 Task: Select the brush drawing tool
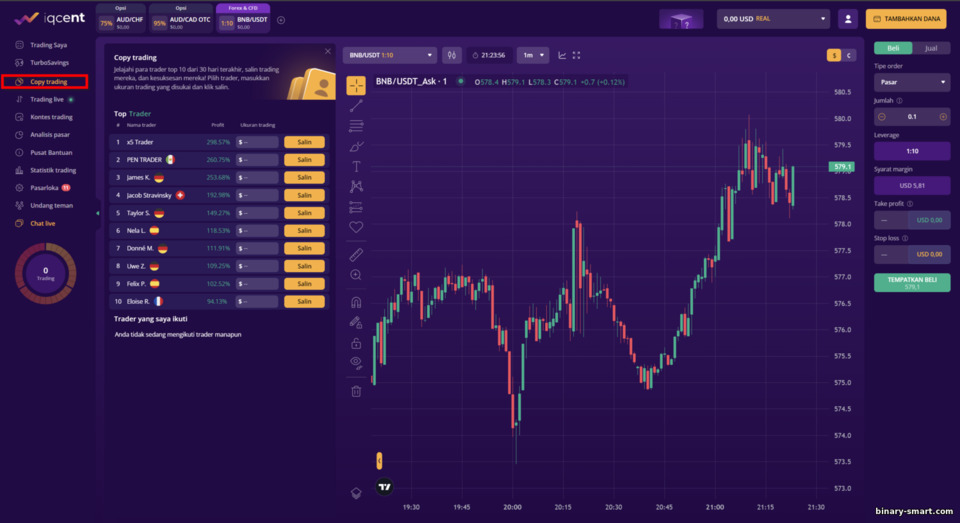(356, 146)
